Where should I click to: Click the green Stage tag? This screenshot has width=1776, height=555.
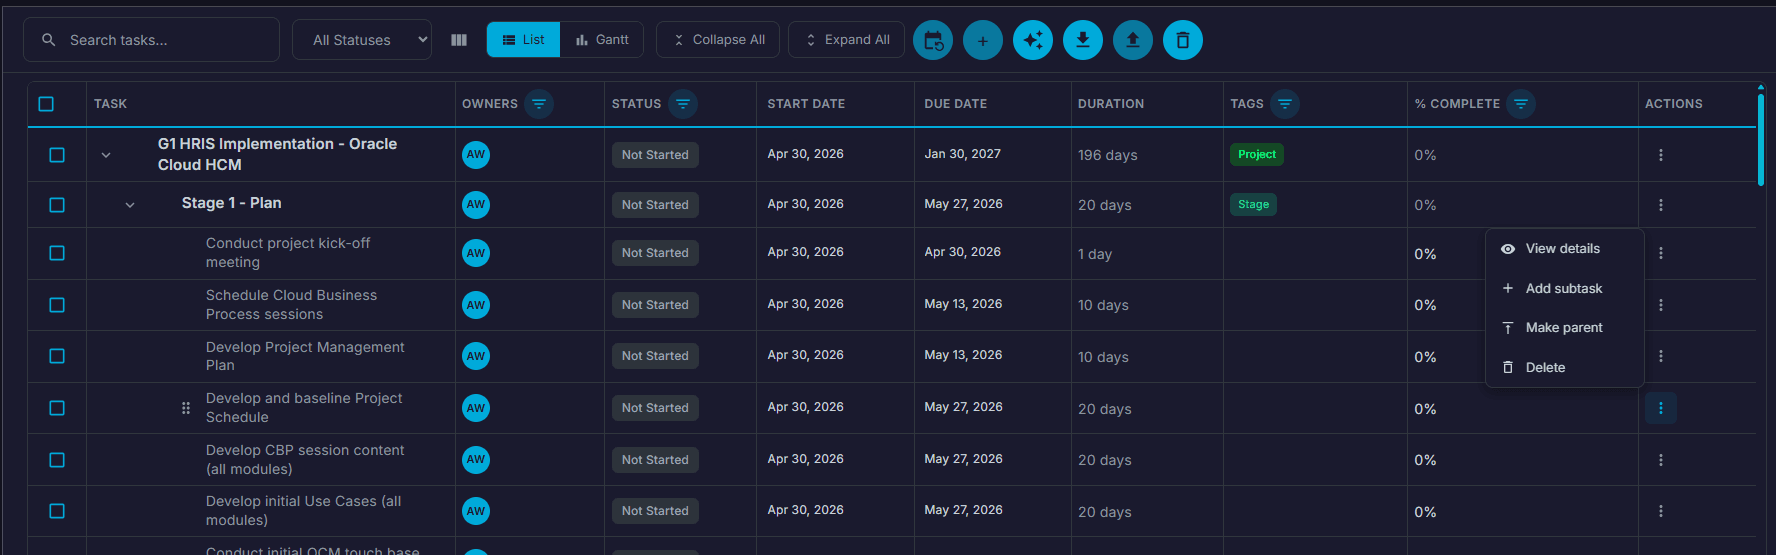click(1253, 205)
